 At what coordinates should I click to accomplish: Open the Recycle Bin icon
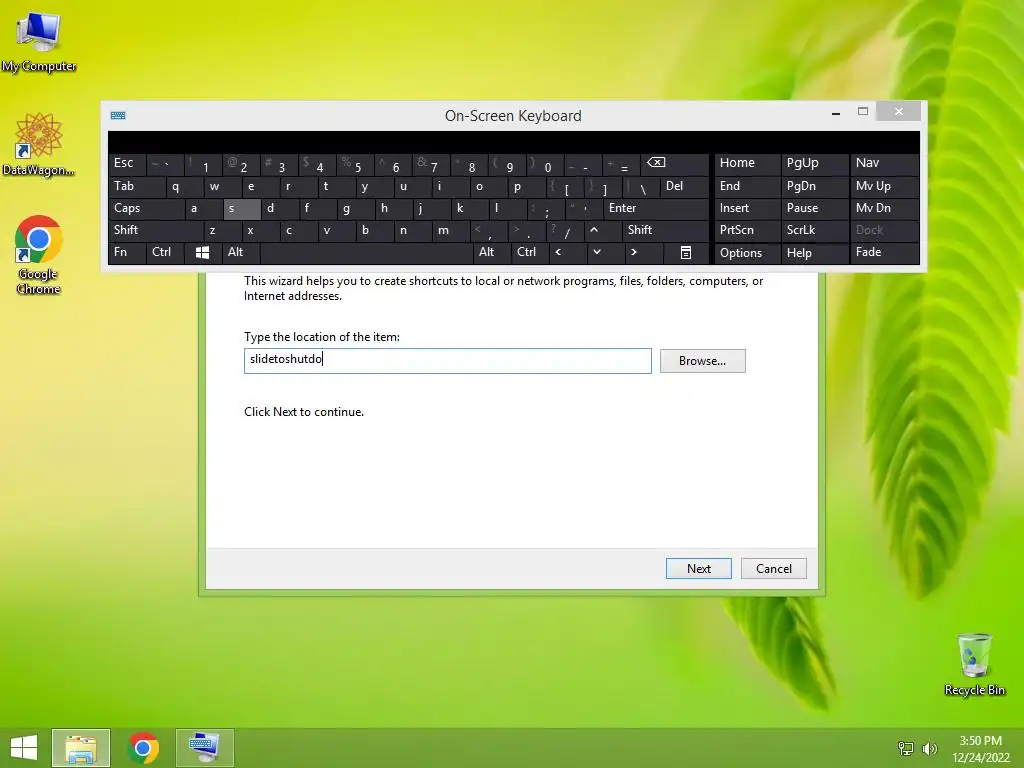pos(974,664)
